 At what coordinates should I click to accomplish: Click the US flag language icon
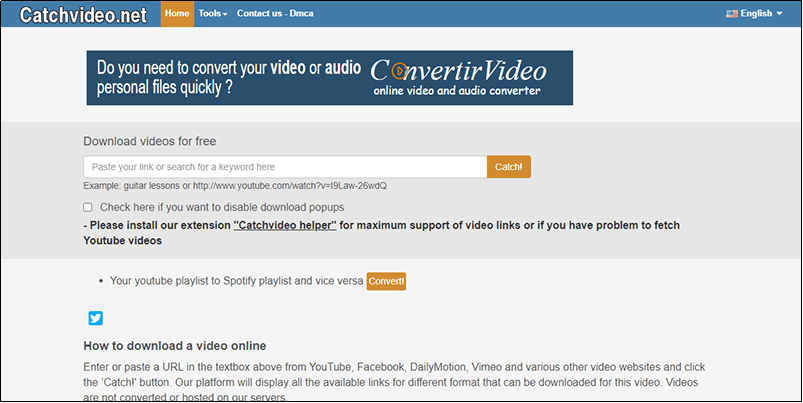731,14
